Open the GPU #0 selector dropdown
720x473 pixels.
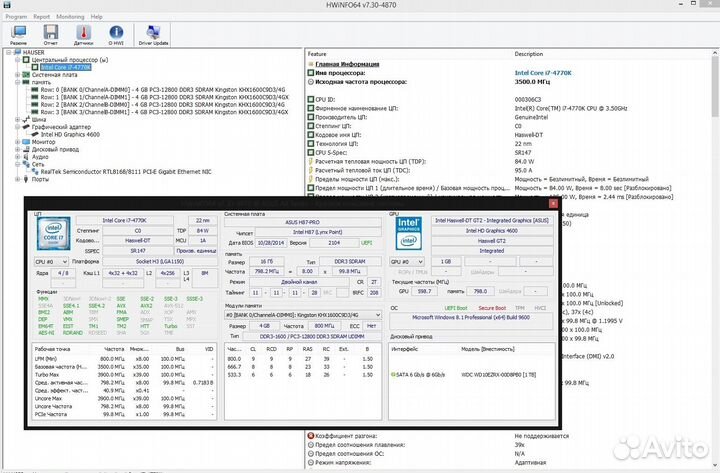[407, 262]
